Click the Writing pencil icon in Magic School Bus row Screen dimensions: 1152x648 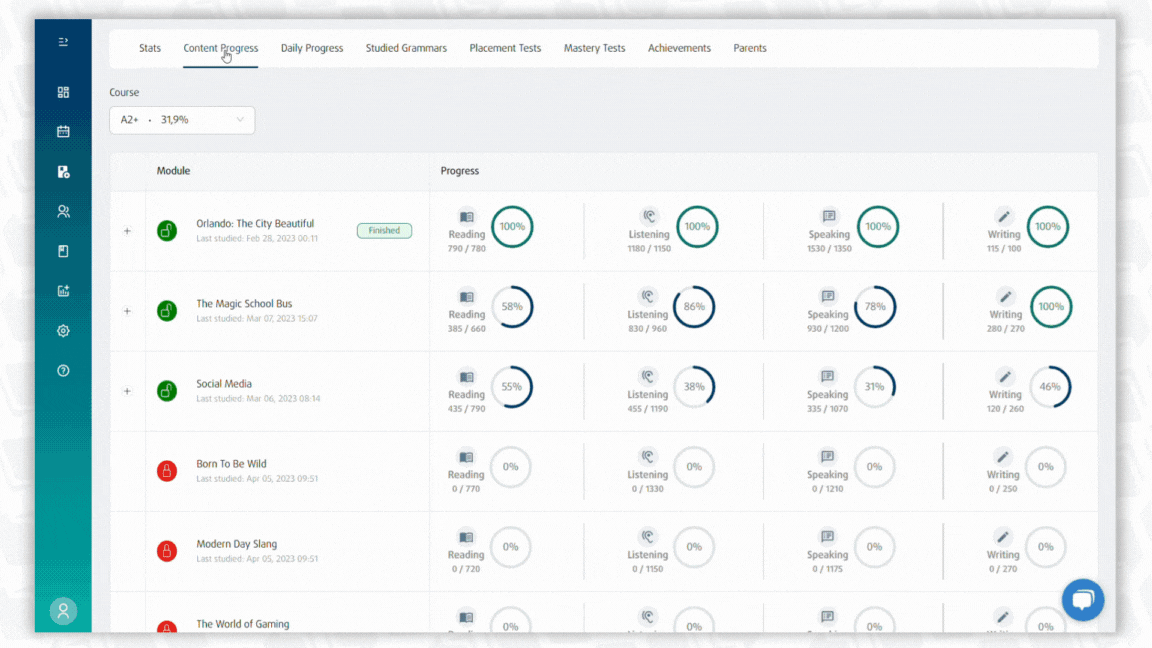(x=1005, y=296)
